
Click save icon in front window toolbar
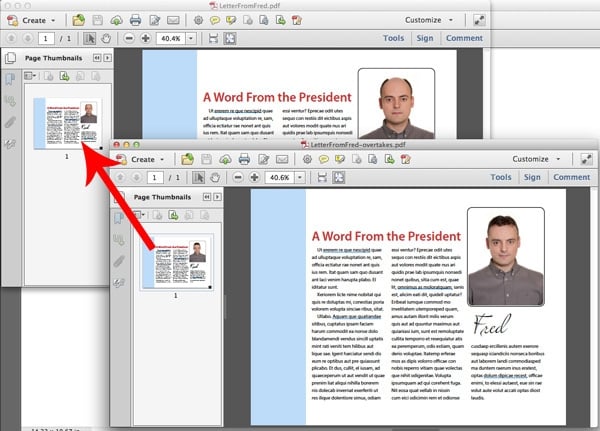[x=206, y=159]
